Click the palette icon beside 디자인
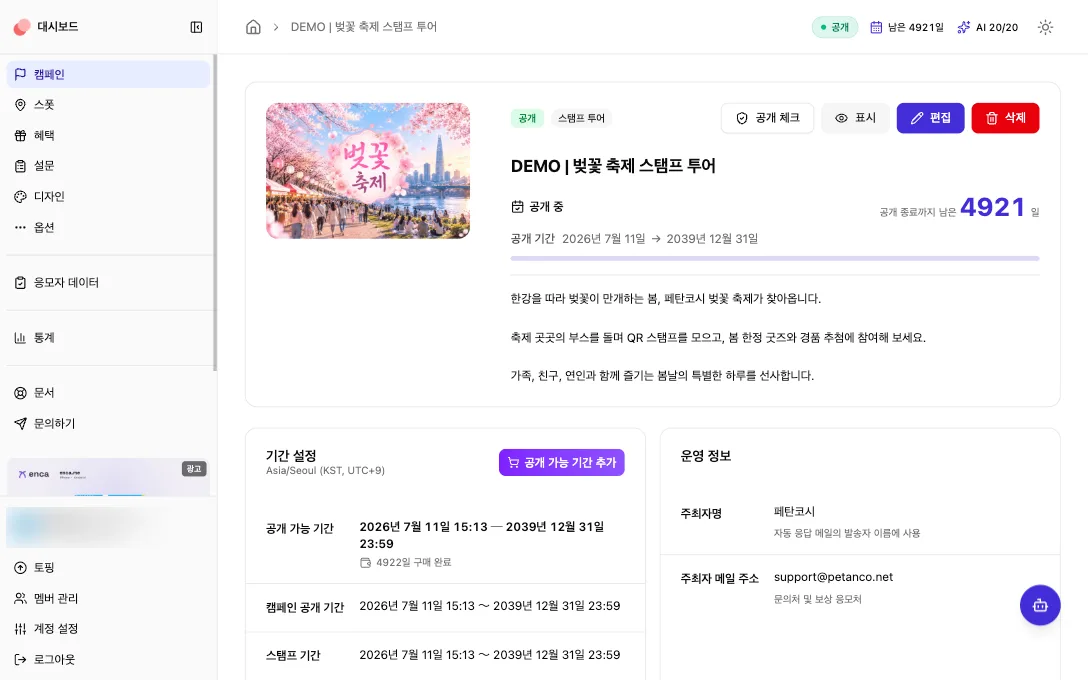Image resolution: width=1088 pixels, height=680 pixels. point(20,196)
